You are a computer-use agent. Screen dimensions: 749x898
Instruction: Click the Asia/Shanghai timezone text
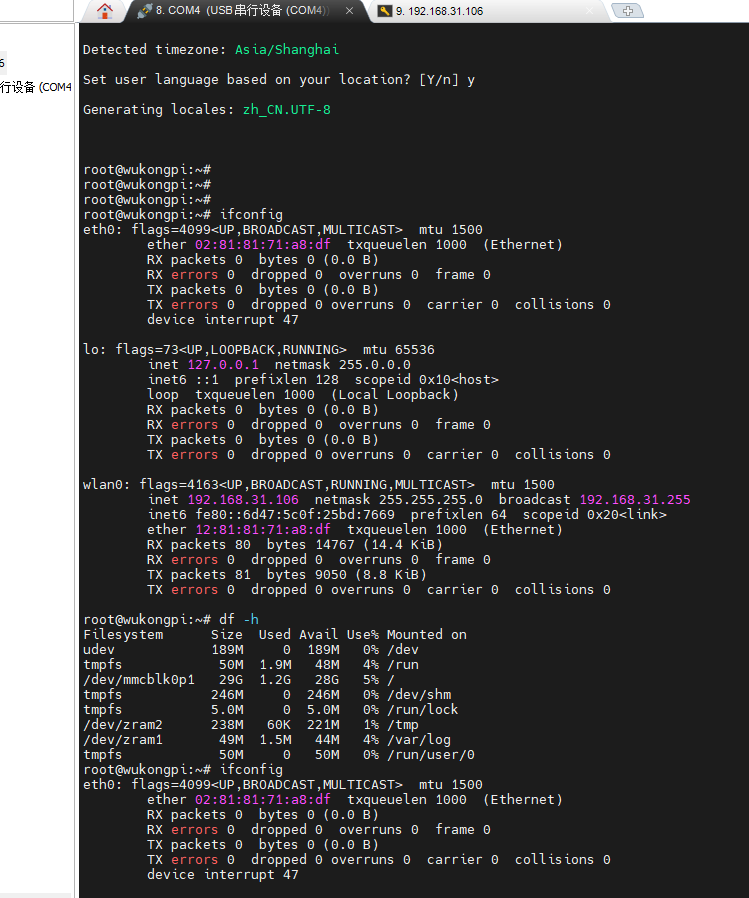(x=287, y=50)
